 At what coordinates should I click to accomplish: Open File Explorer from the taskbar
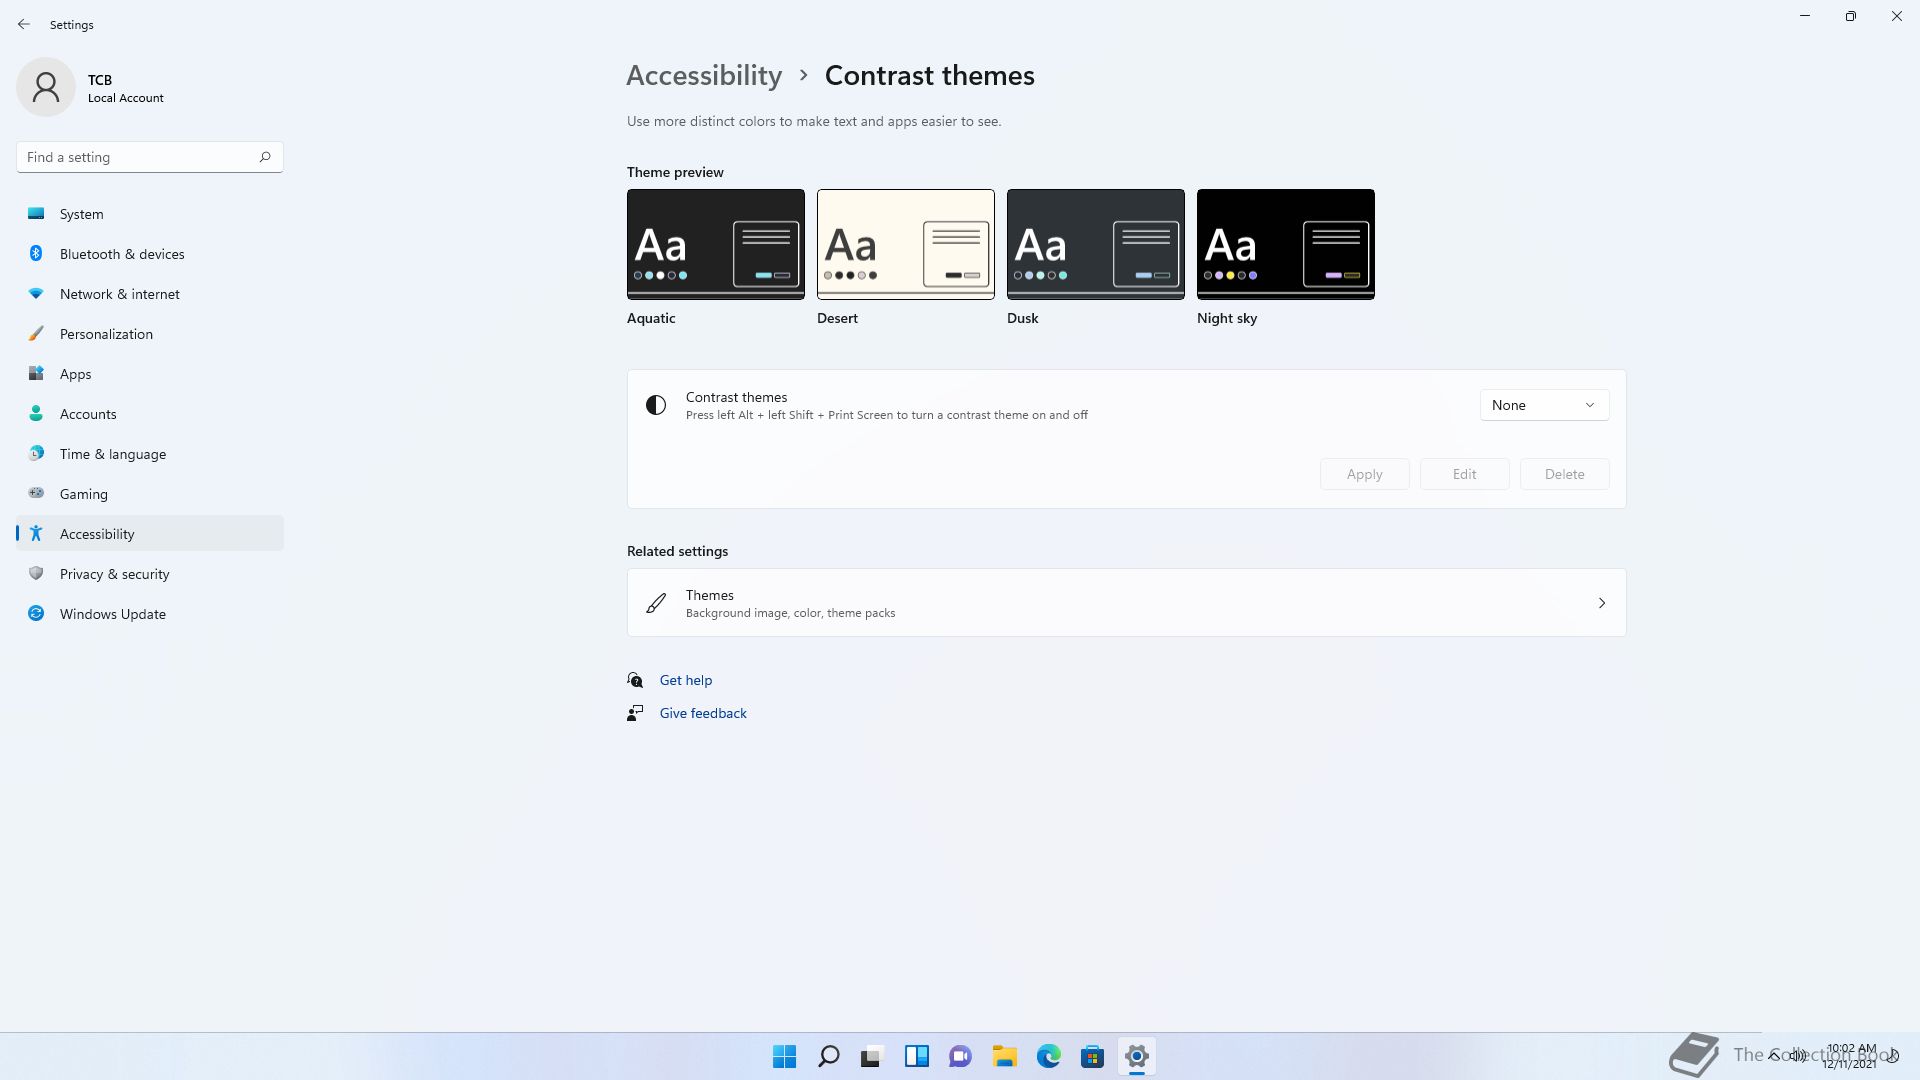[1004, 1056]
